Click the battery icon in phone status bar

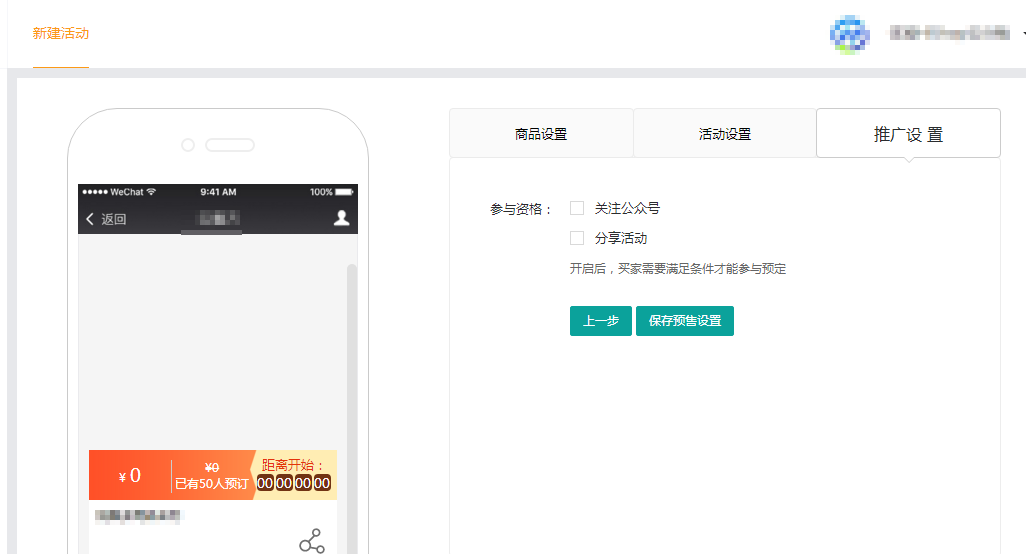(x=344, y=192)
